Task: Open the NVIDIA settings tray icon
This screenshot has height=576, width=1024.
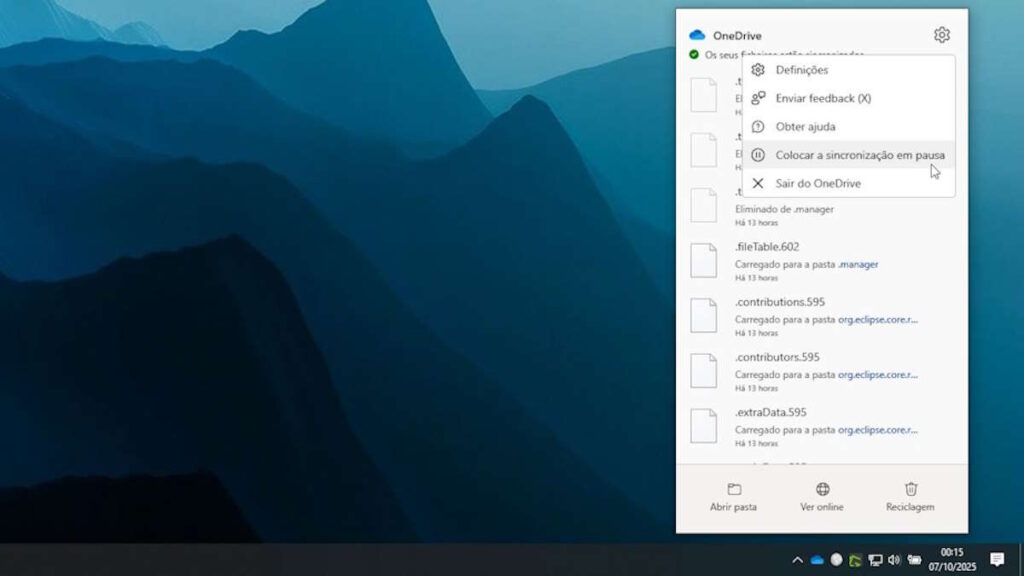Action: coord(853,560)
